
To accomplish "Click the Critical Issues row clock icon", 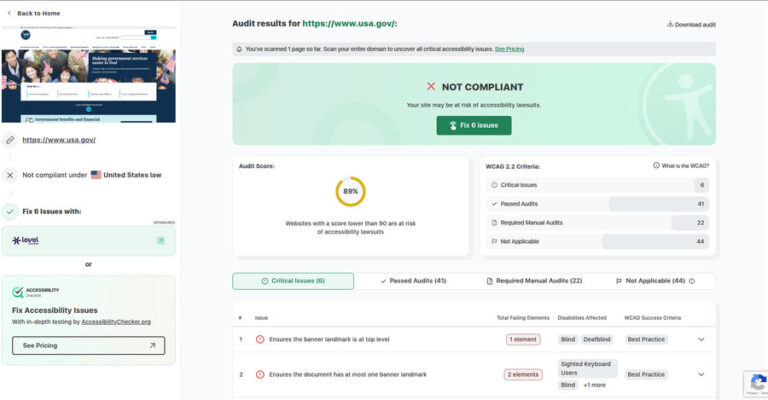I will tap(494, 185).
